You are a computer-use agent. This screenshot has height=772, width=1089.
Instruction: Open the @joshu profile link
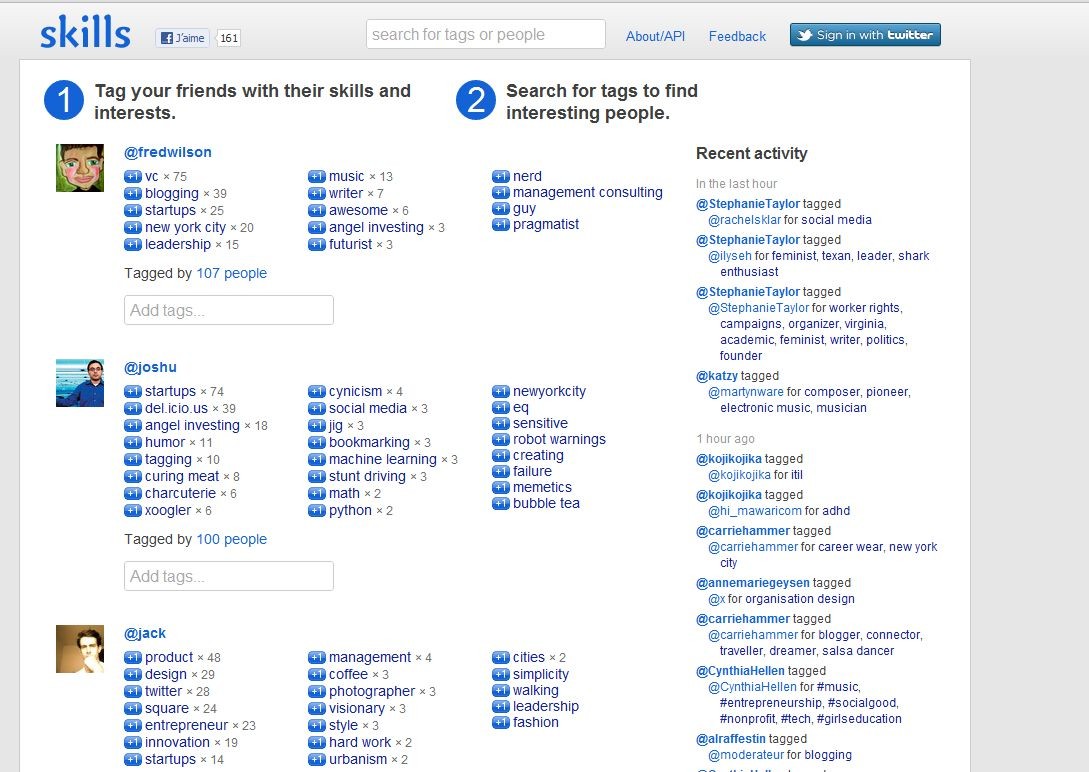pos(150,367)
